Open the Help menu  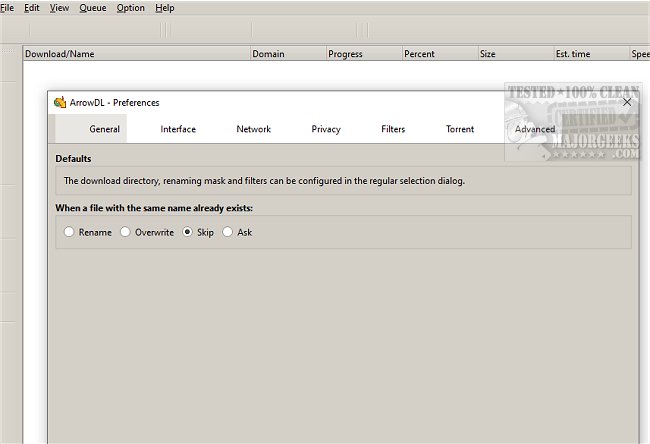click(165, 8)
